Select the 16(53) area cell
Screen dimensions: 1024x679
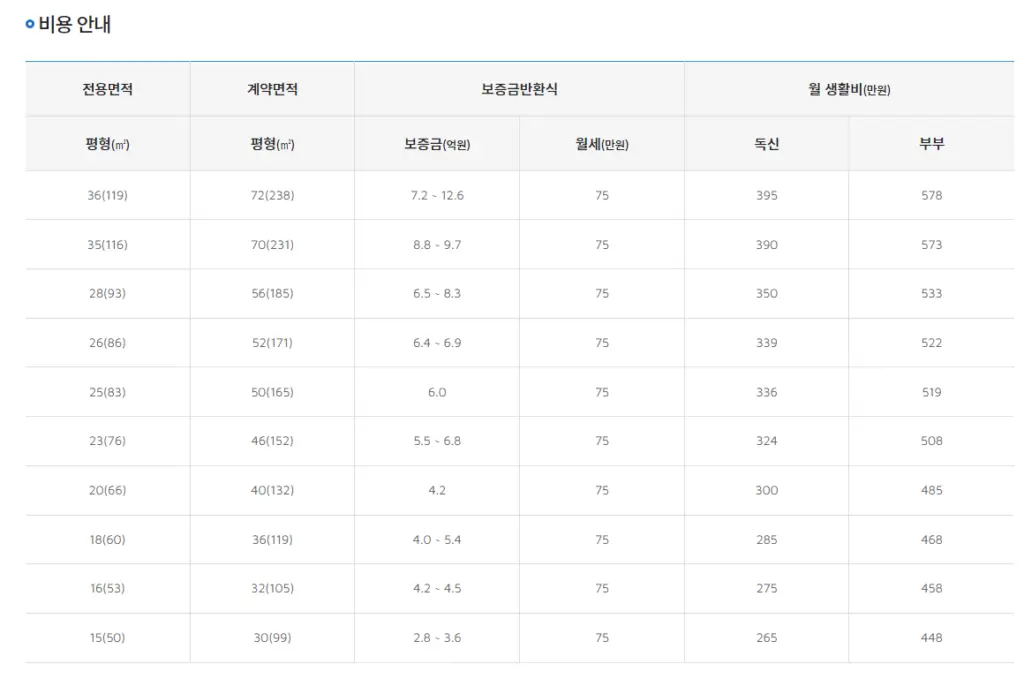(108, 589)
